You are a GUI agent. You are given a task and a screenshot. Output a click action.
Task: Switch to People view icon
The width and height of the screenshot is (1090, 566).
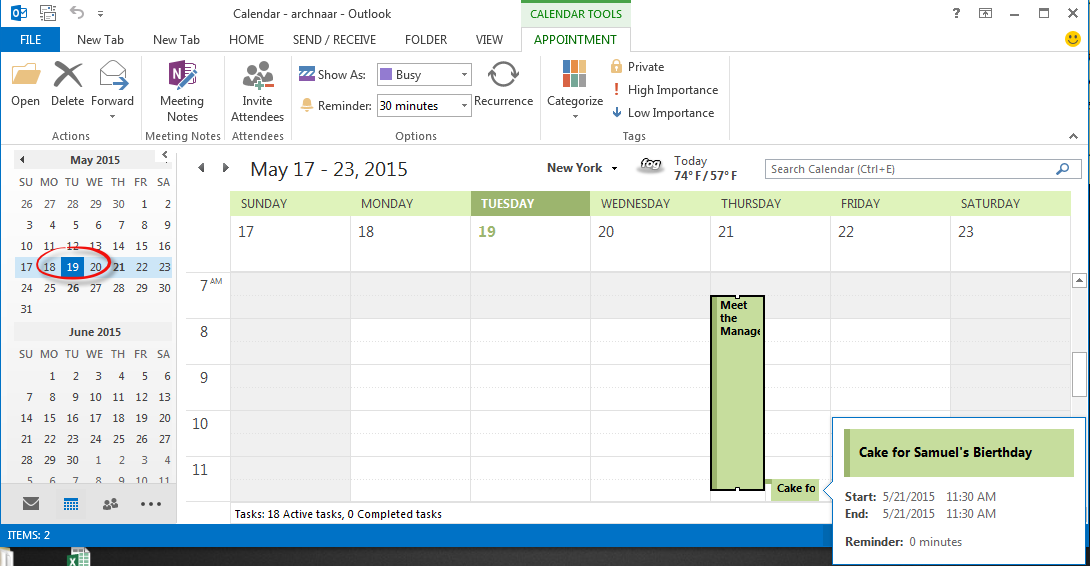110,504
